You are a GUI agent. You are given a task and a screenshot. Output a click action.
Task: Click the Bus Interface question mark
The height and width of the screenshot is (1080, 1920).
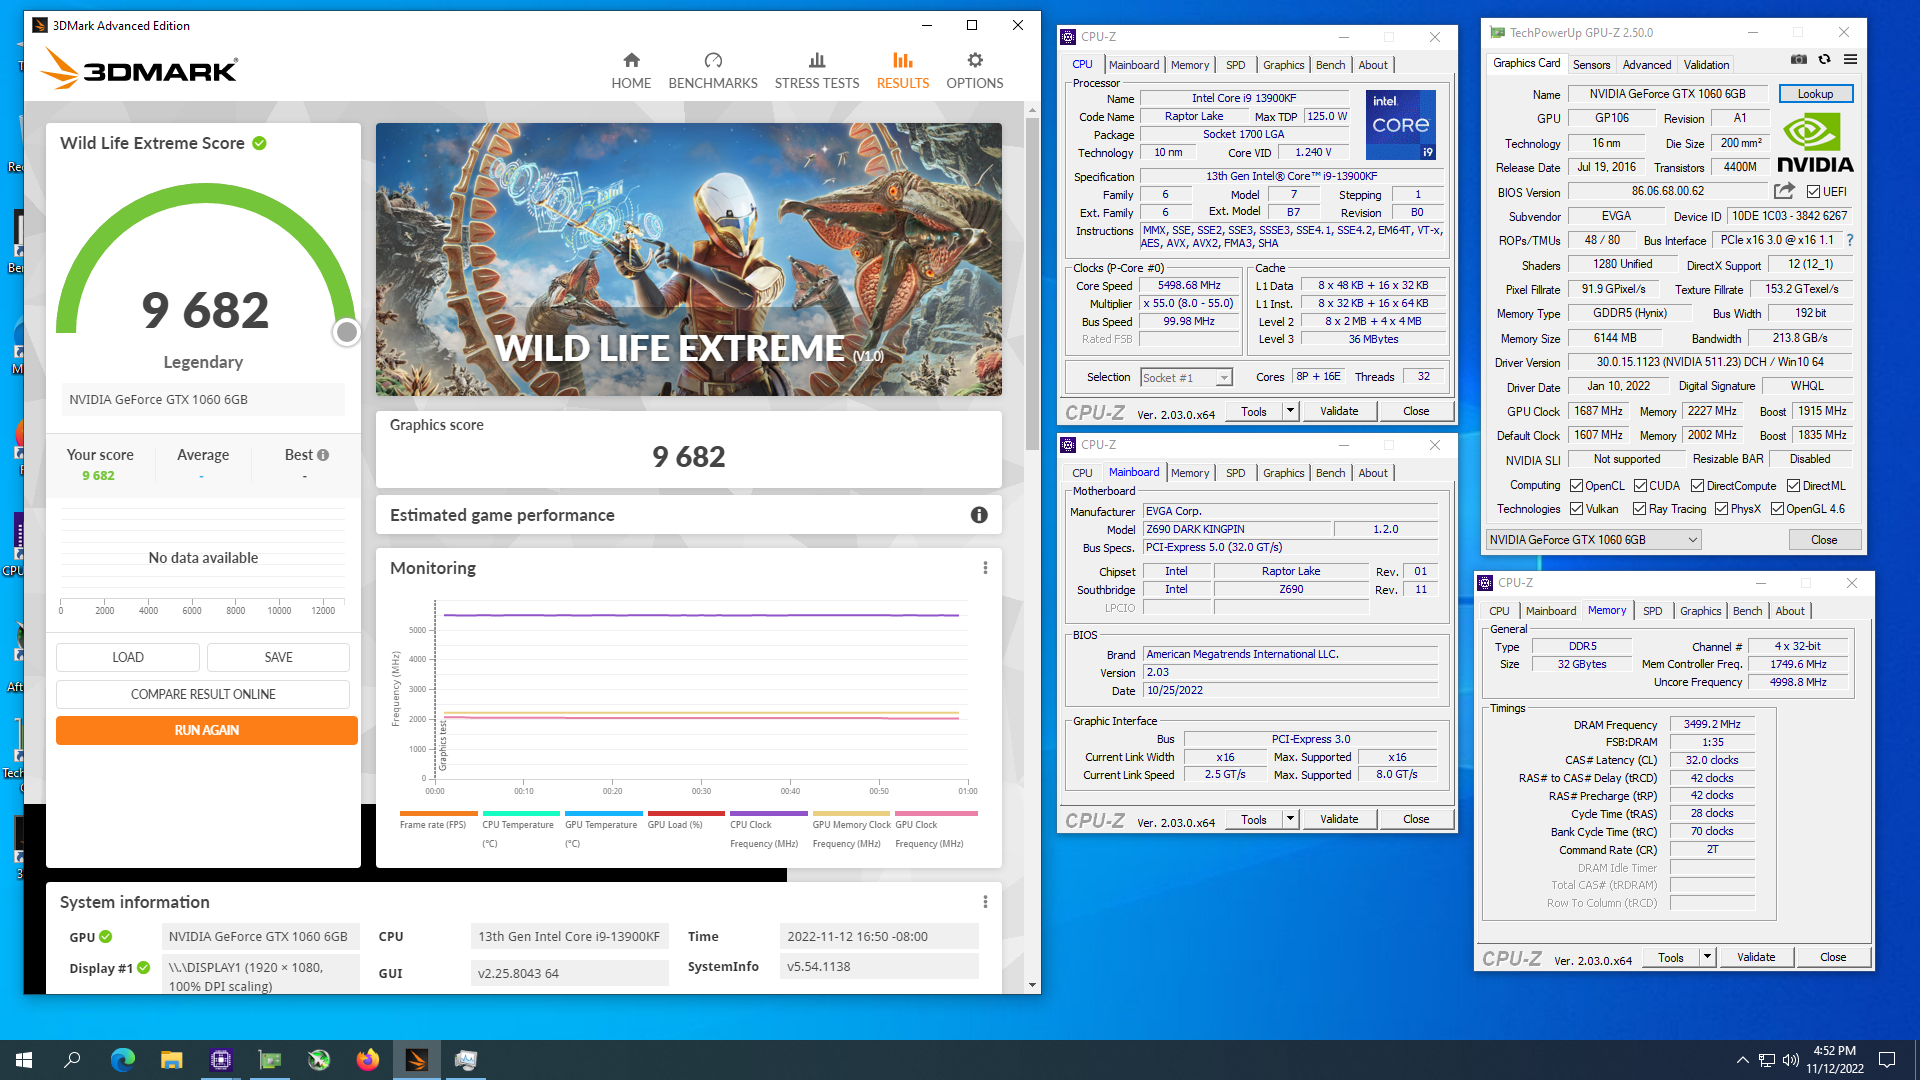(1850, 240)
